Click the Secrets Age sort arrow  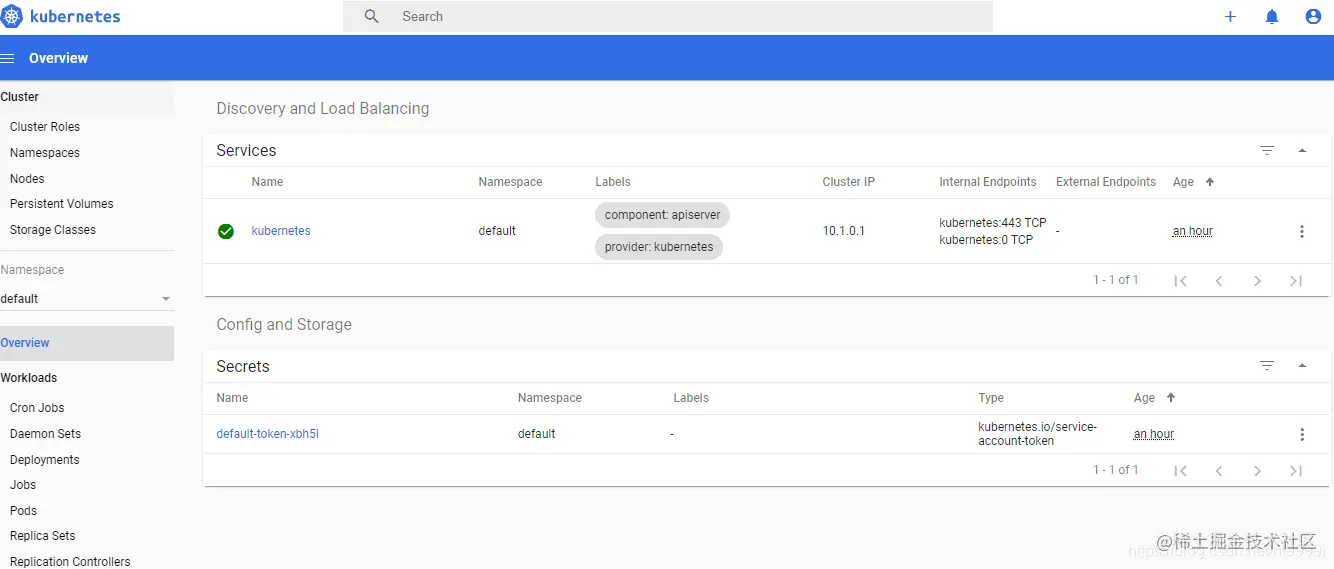pyautogui.click(x=1171, y=398)
